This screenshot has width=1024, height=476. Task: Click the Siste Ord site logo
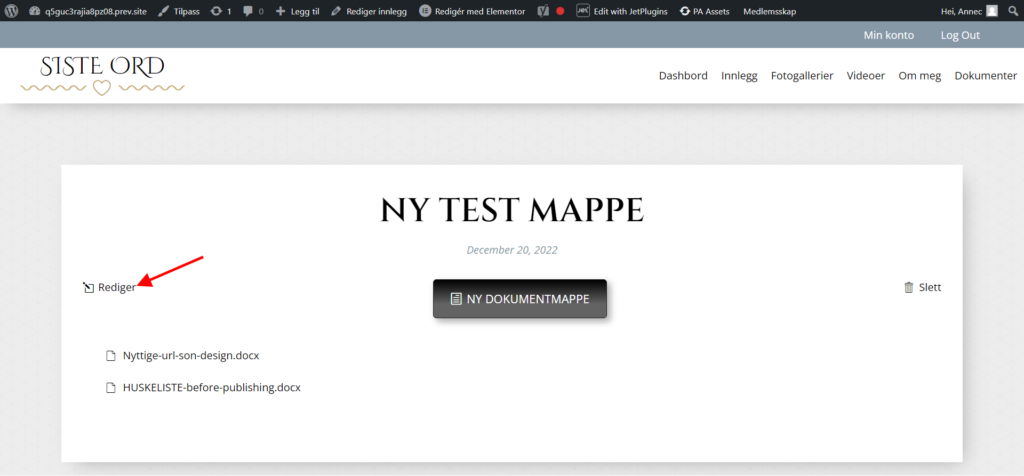click(103, 76)
